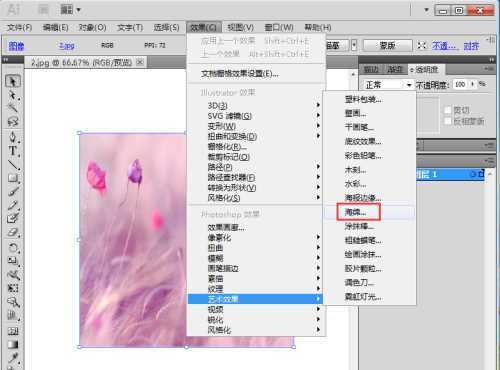Select the Magic Wand tool
Screen dimensions: 500x370
pos(13,108)
